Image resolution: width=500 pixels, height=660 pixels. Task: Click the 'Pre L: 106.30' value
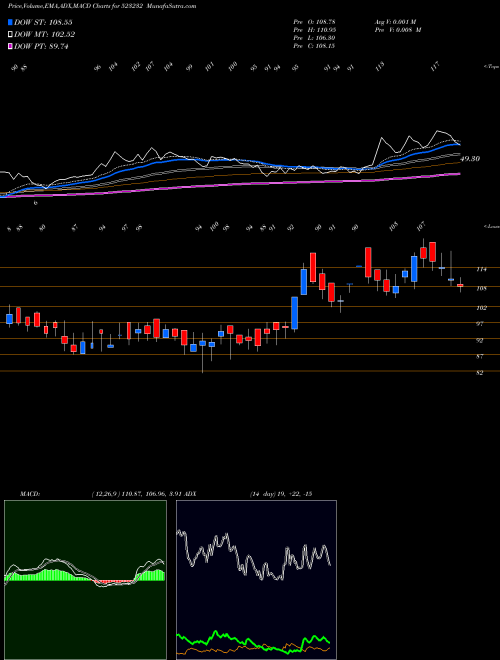coord(314,38)
